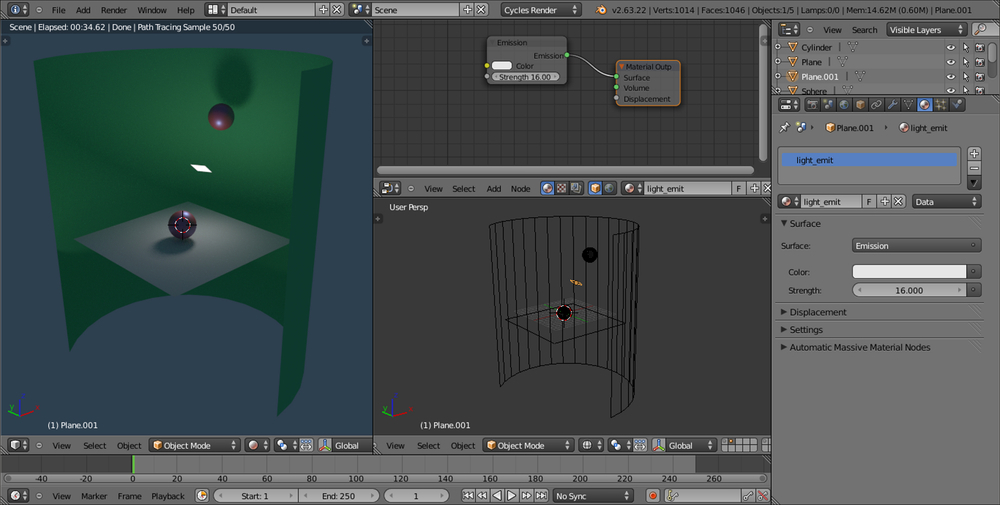Expand the Settings panel
This screenshot has width=1000, height=505.
[x=806, y=329]
